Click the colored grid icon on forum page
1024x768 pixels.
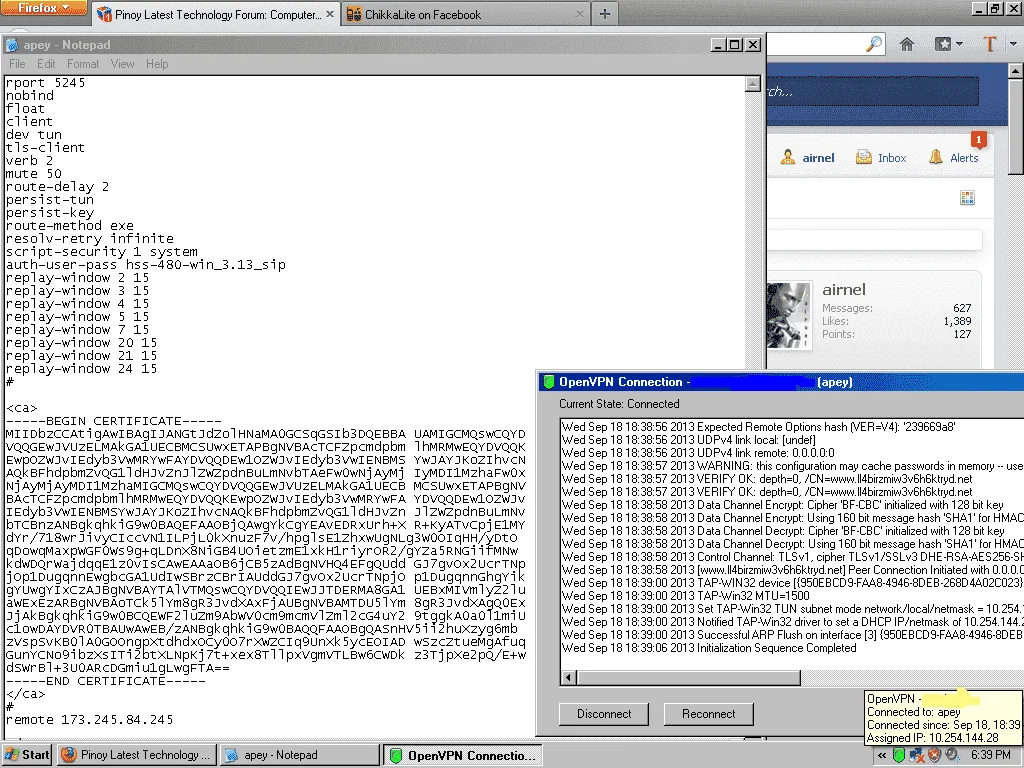(x=968, y=198)
